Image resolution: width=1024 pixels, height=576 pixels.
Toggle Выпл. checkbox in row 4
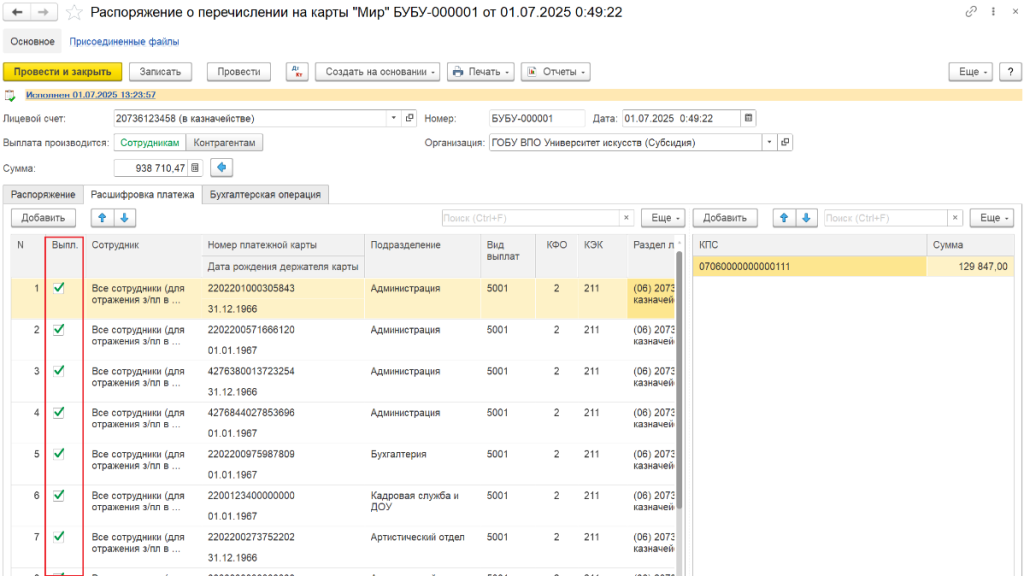pos(59,413)
